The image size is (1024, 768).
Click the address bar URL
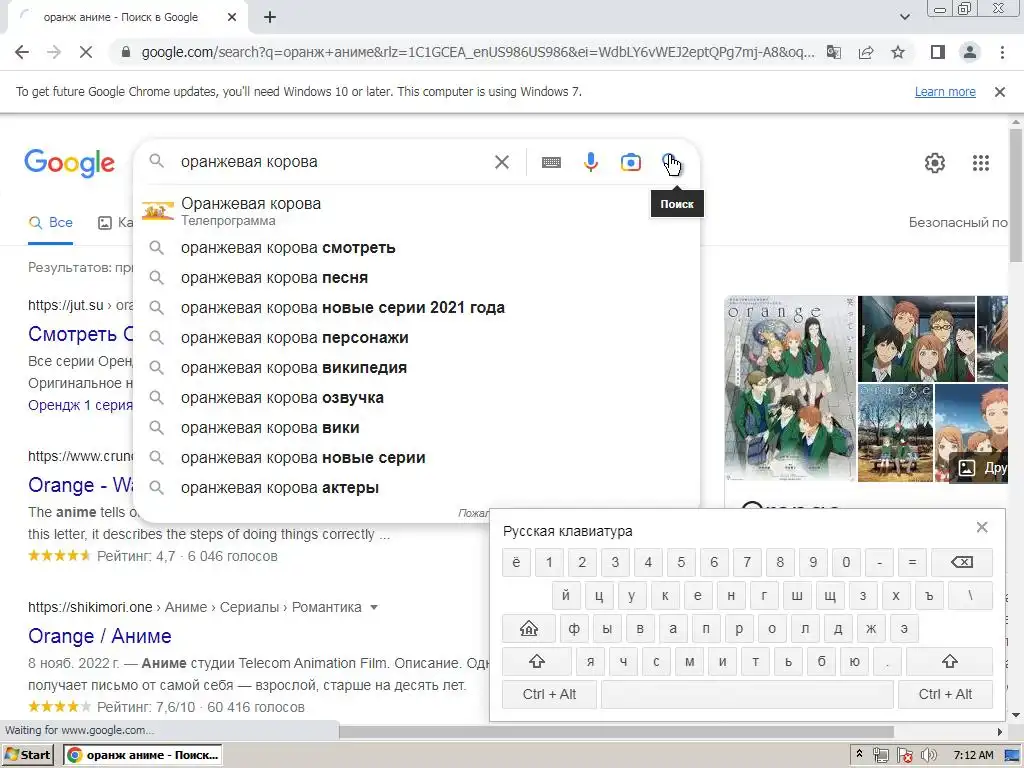coord(478,52)
